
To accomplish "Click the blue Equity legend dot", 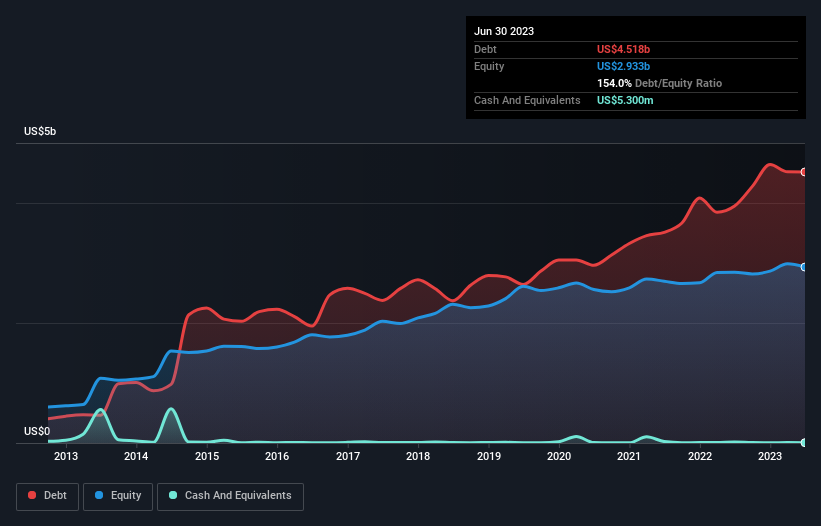I will coord(99,495).
